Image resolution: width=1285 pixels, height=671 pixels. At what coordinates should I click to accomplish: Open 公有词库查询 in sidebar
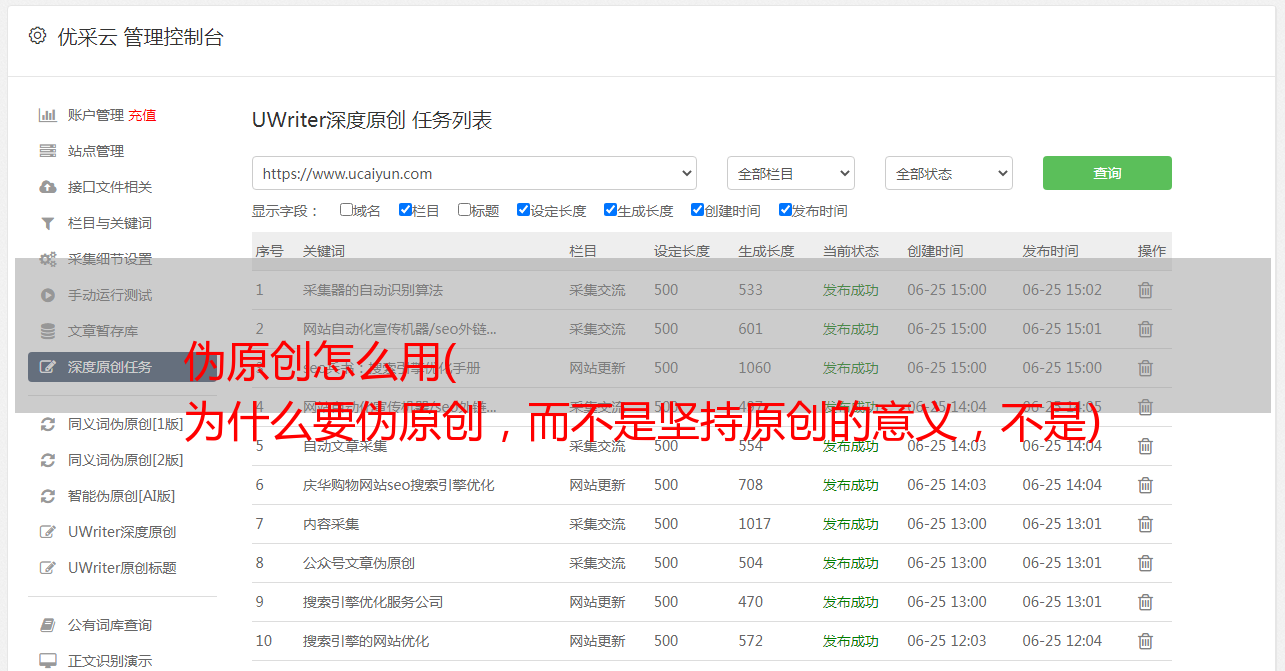110,625
